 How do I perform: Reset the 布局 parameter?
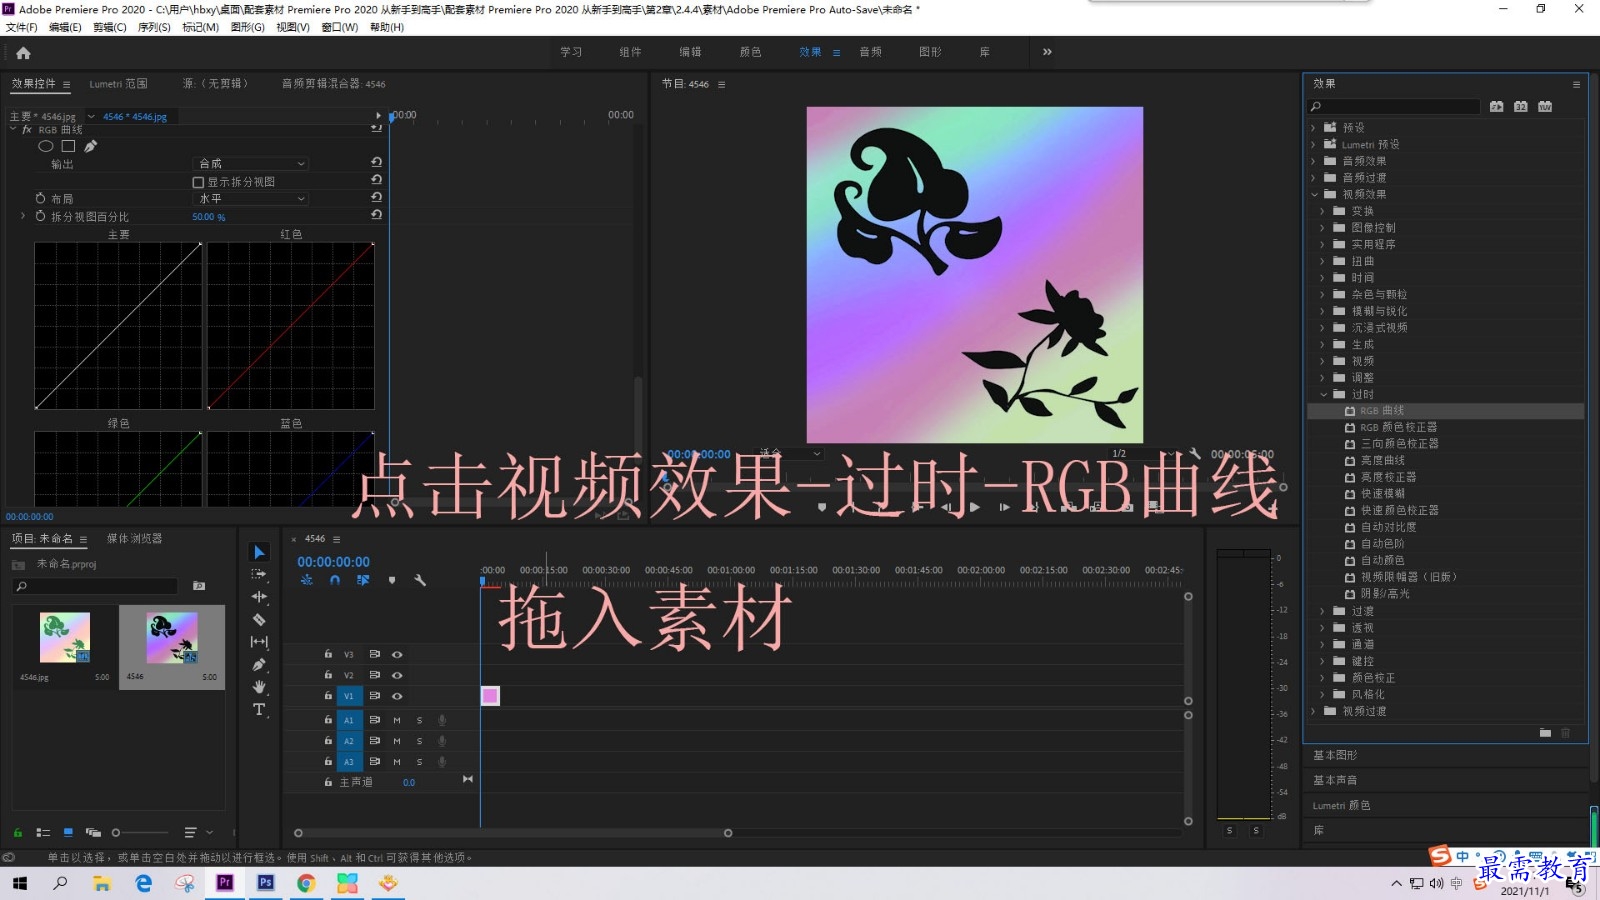(x=376, y=197)
